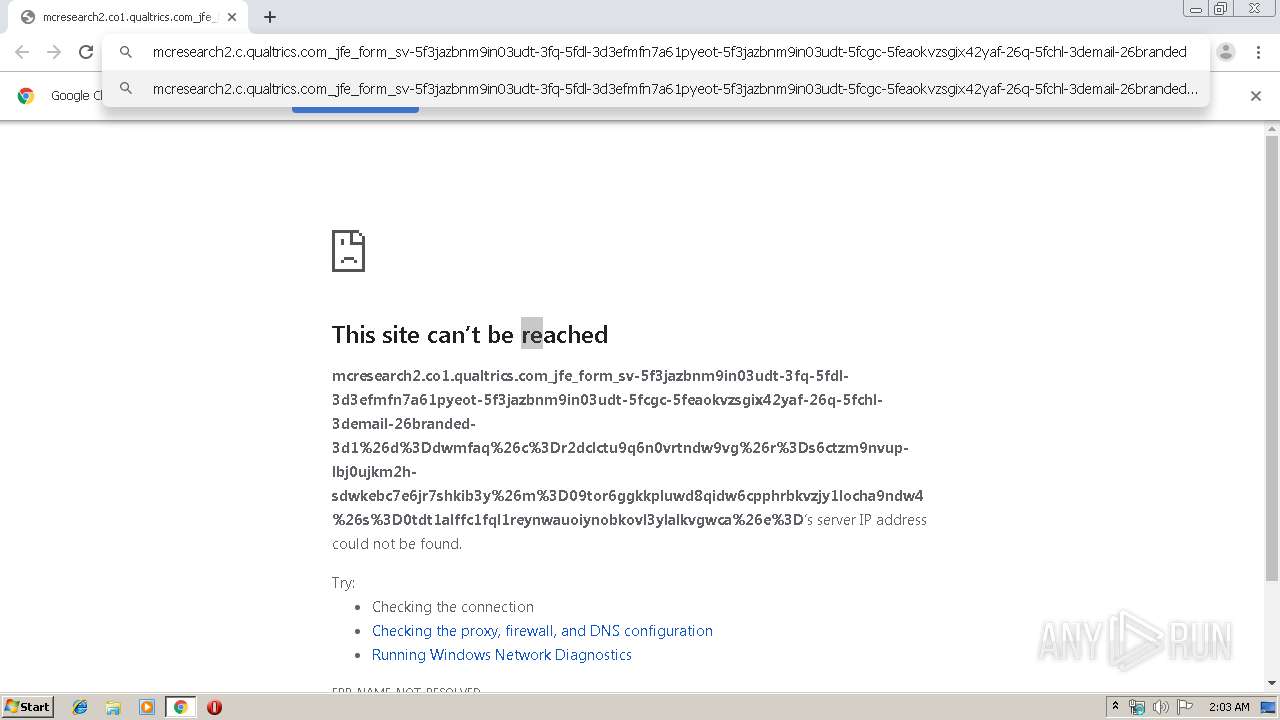Close the mcresearch2 qualtrics tab
The height and width of the screenshot is (720, 1280).
[231, 17]
